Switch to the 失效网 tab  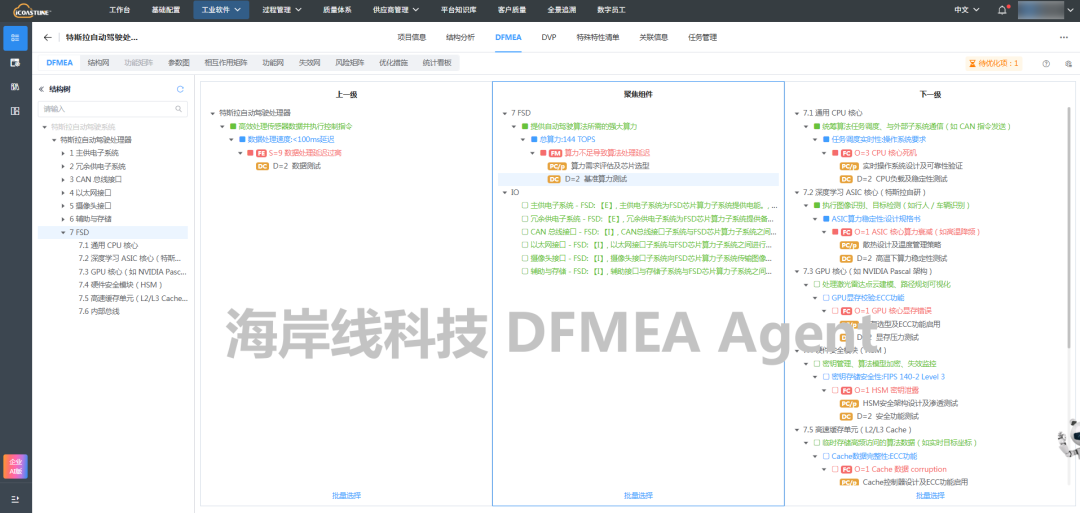coord(309,62)
